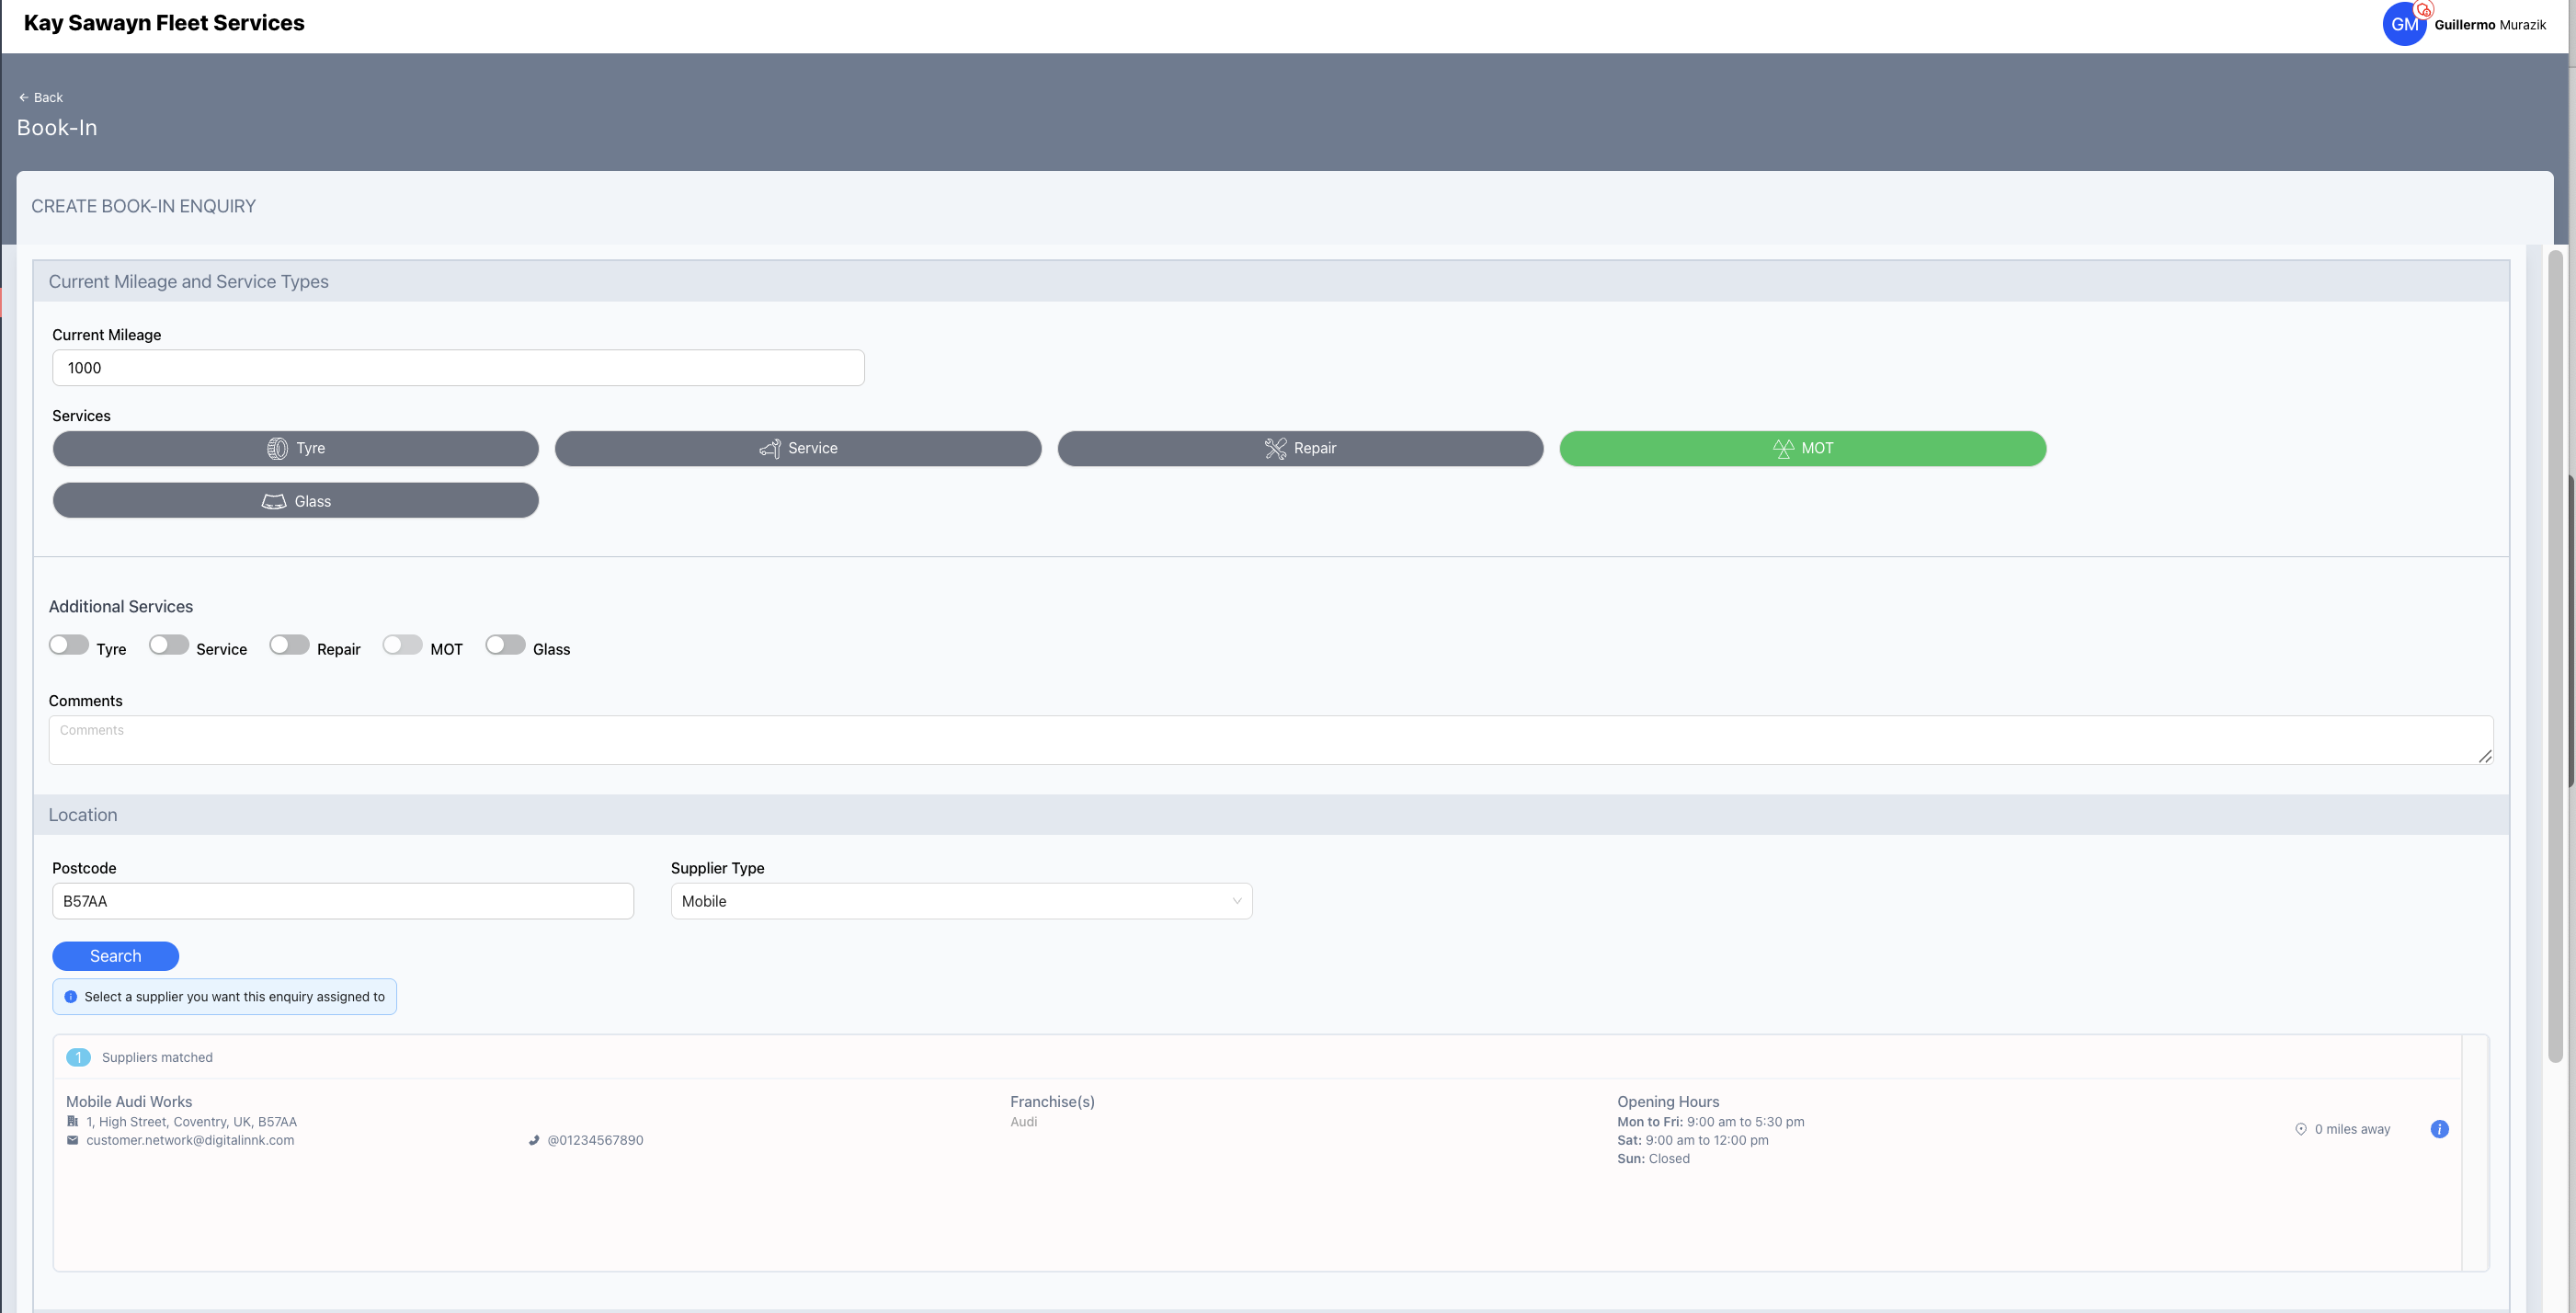Click the customer.network@digitalinnk.com email
The width and height of the screenshot is (2576, 1313).
pyautogui.click(x=190, y=1140)
